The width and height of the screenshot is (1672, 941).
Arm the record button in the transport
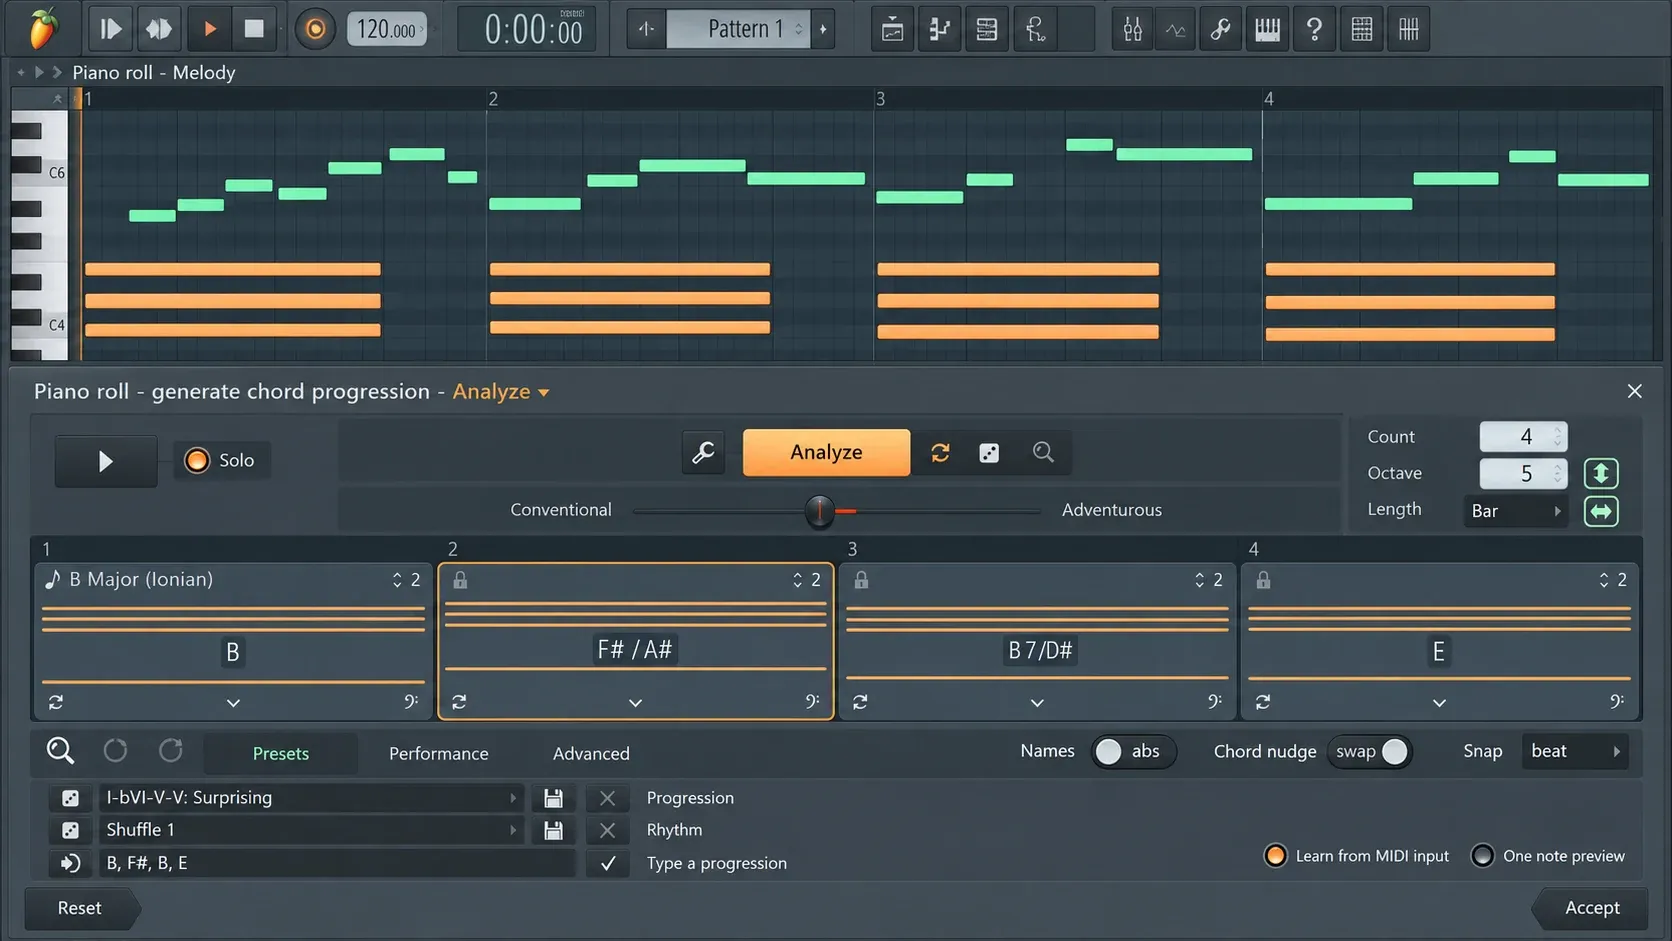tap(315, 29)
